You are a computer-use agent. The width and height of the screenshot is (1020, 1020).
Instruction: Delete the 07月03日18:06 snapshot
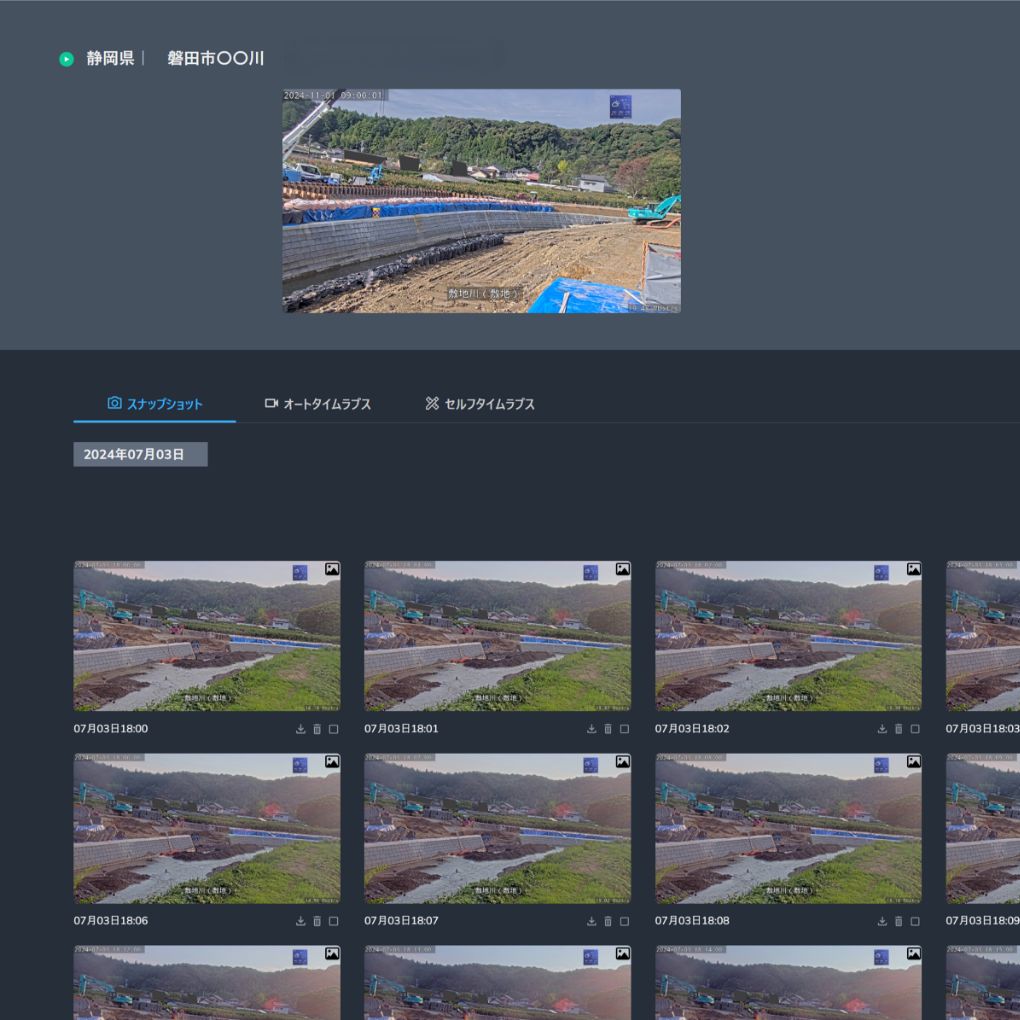(x=317, y=921)
